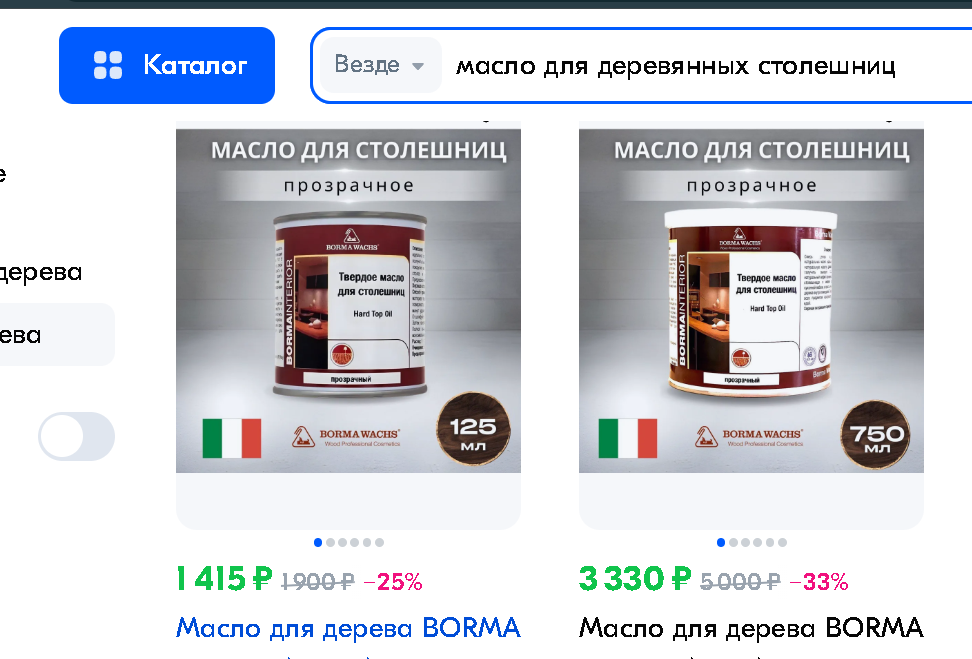
Task: Select the highlighted sidebar category ending in ева
Action: click(57, 335)
